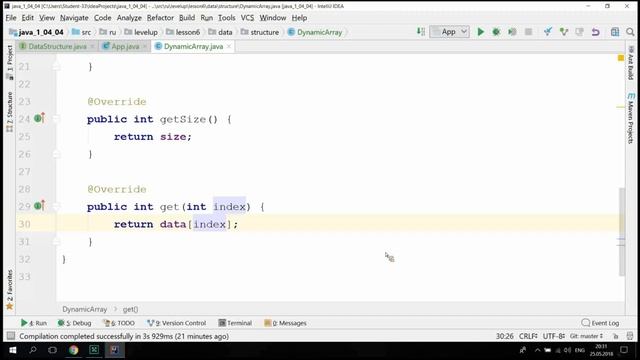Run the App configuration with the green play icon
640x360 pixels.
coord(480,32)
